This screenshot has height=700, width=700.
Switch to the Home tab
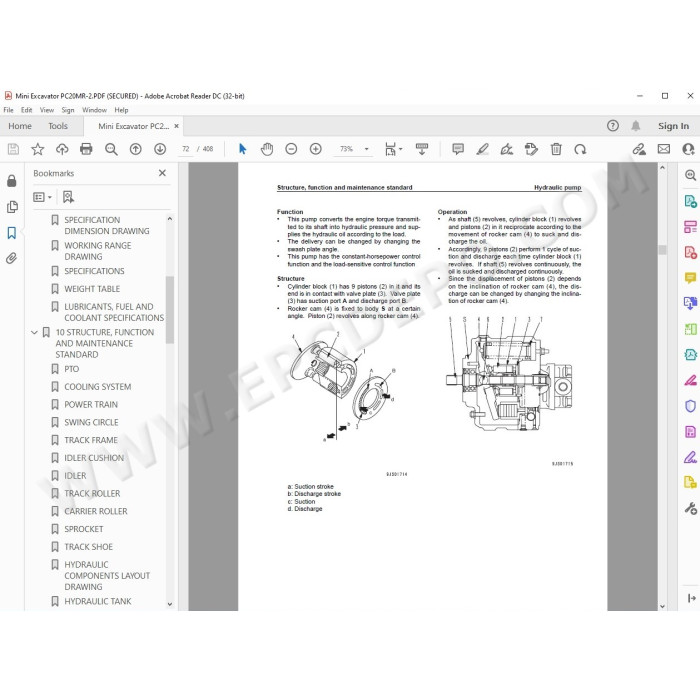pyautogui.click(x=20, y=126)
